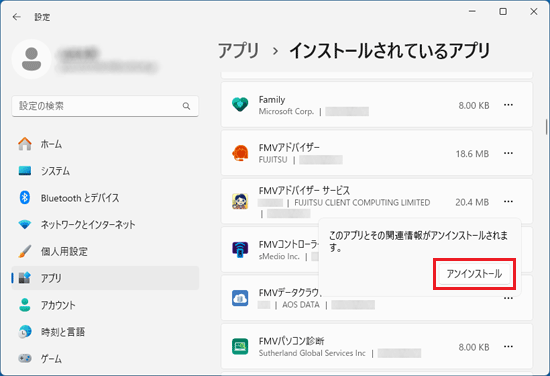Image resolution: width=550 pixels, height=376 pixels.
Task: Click the ホーム house icon
Action: coord(25,144)
